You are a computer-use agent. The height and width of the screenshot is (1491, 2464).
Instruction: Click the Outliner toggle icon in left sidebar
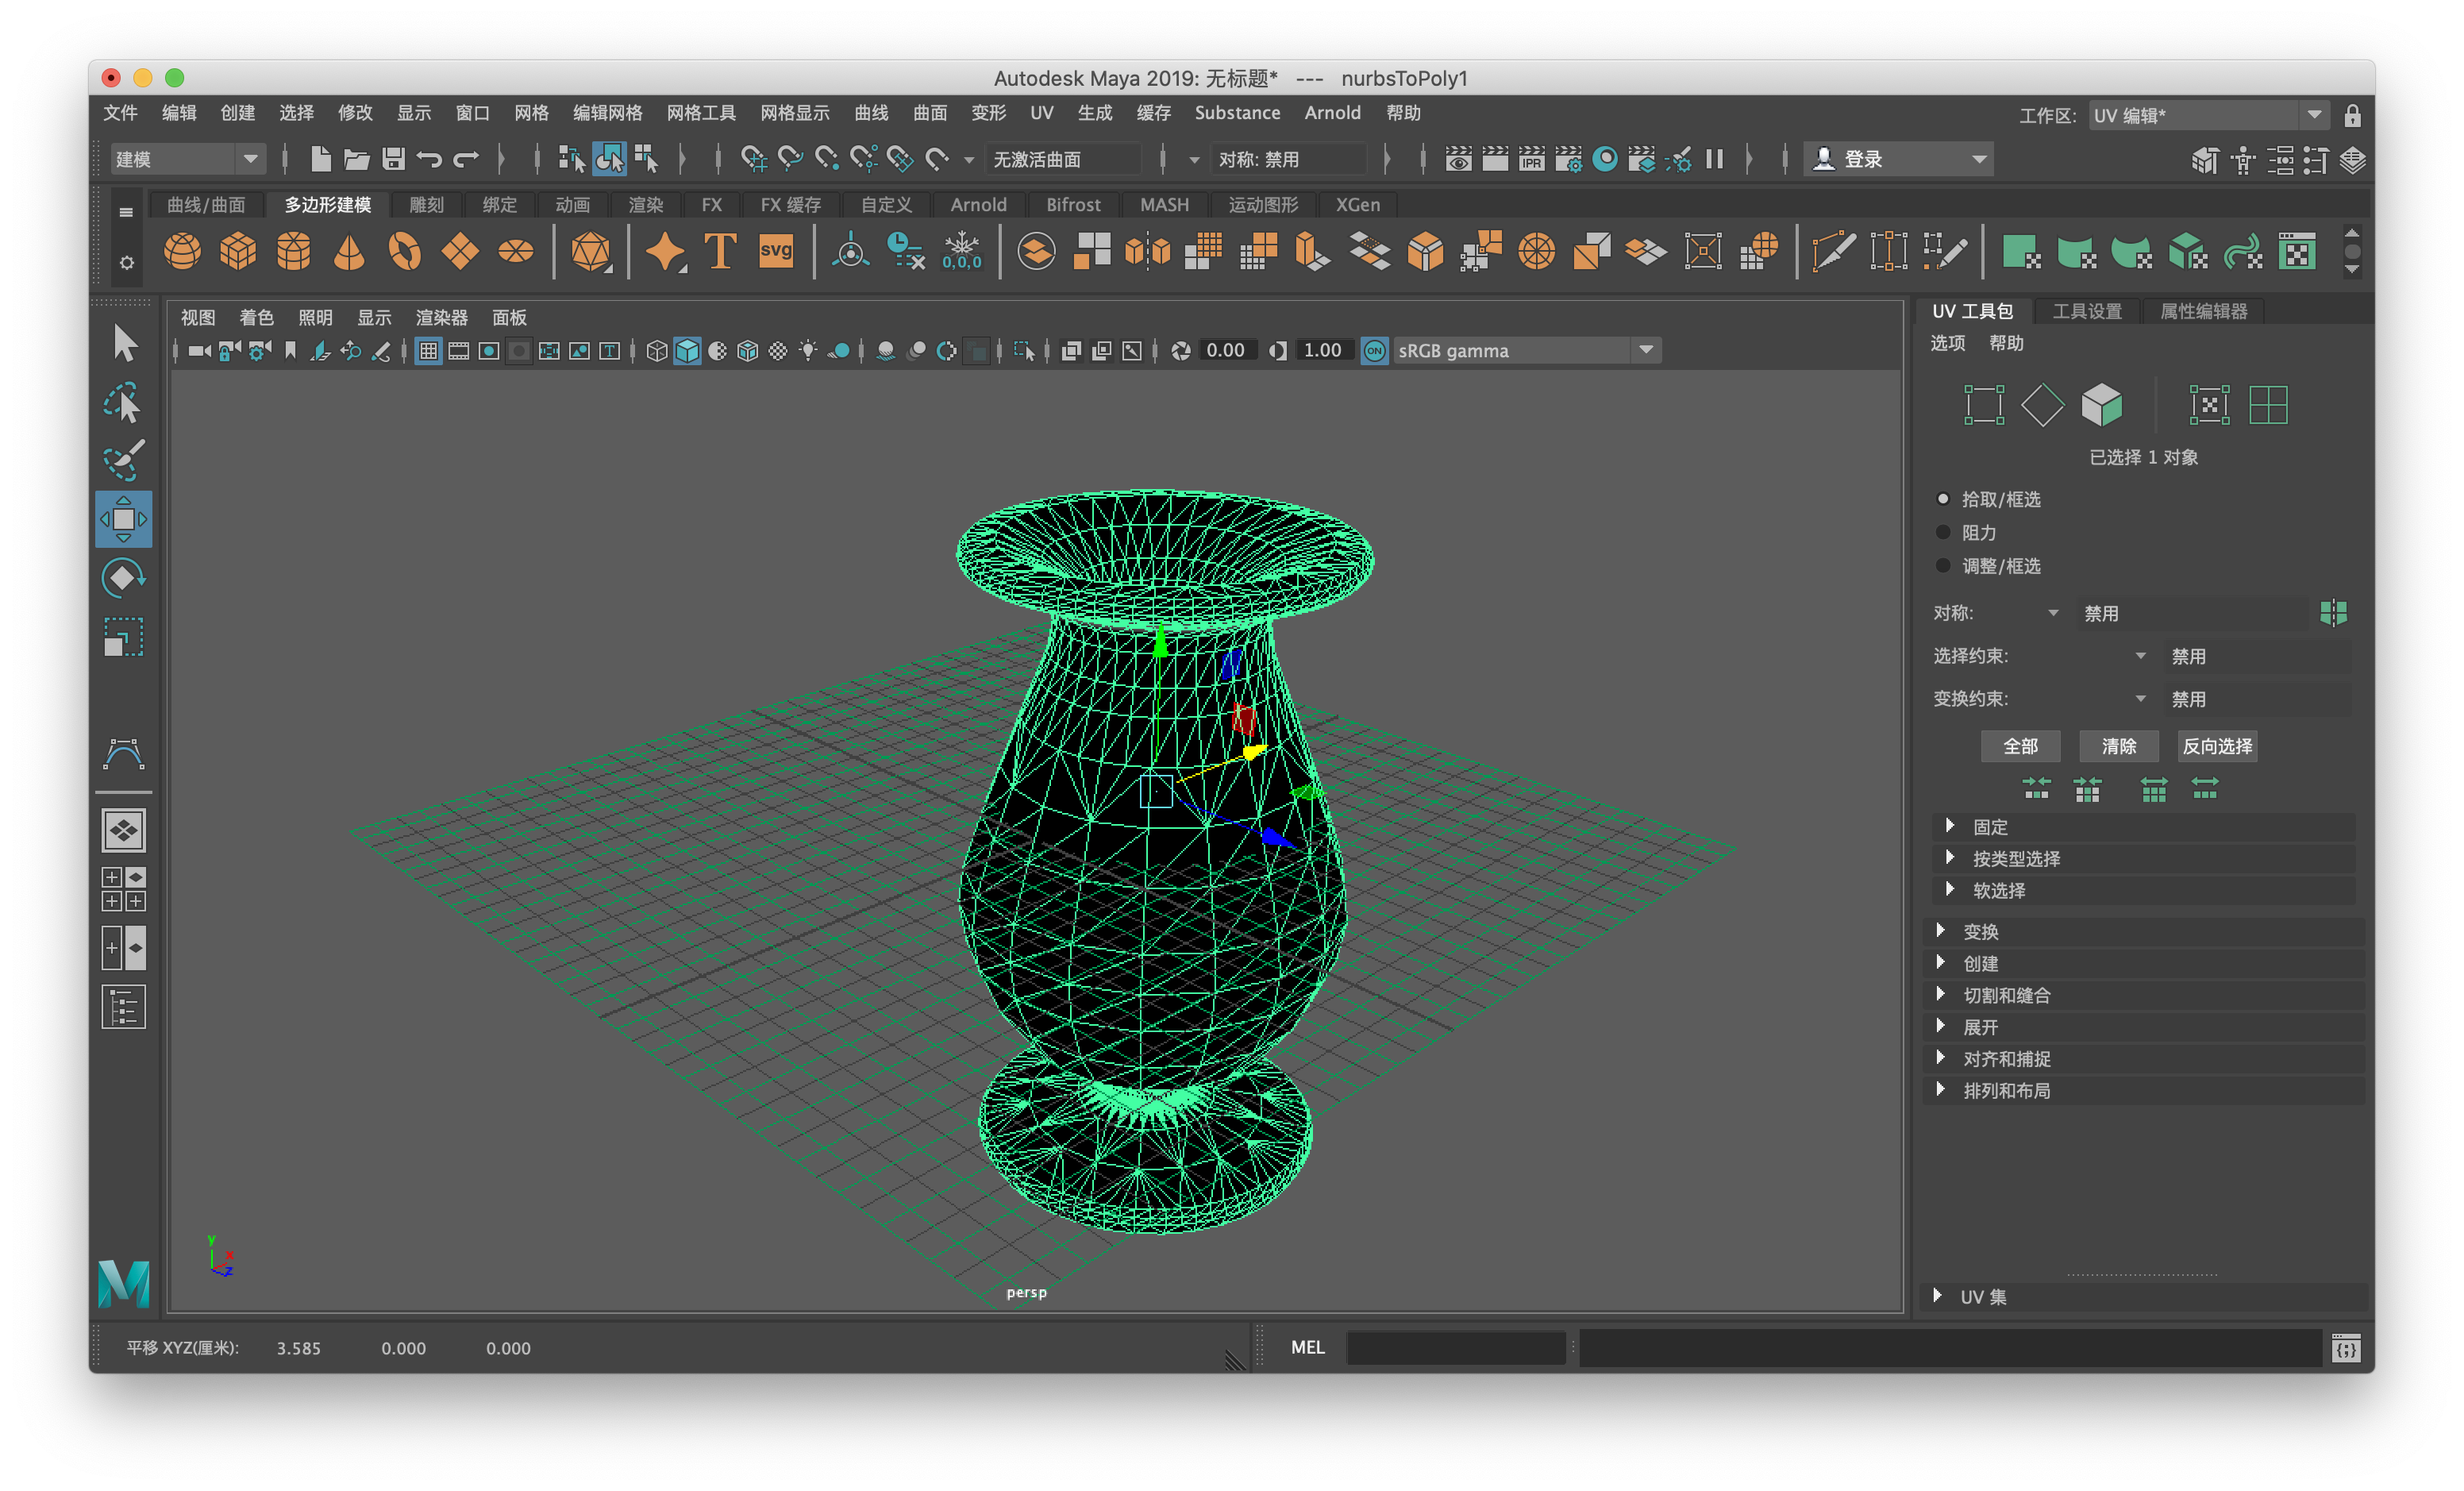pyautogui.click(x=123, y=1007)
